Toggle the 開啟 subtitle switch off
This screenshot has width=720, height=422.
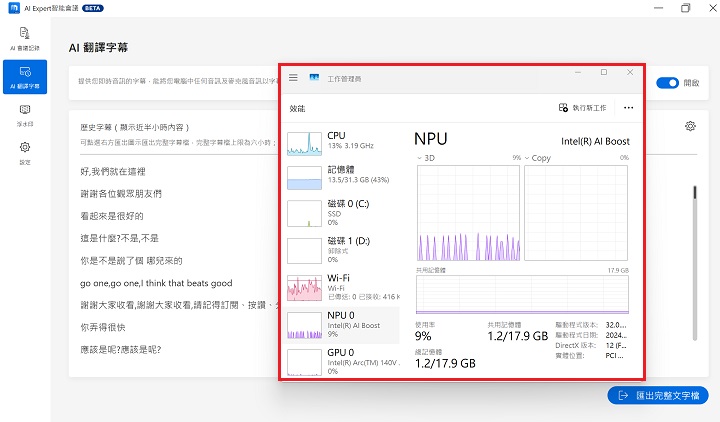tap(667, 83)
